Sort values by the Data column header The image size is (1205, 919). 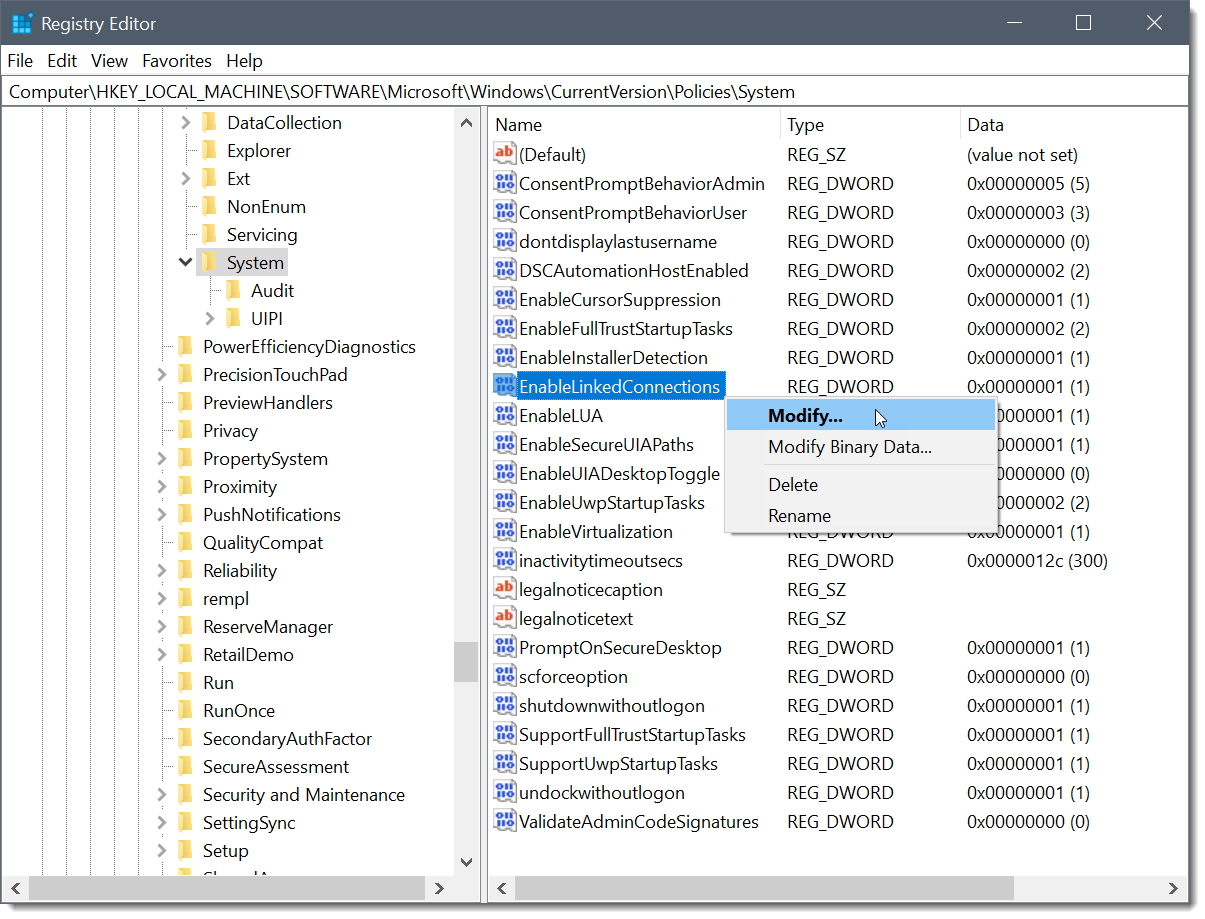pyautogui.click(x=1073, y=125)
